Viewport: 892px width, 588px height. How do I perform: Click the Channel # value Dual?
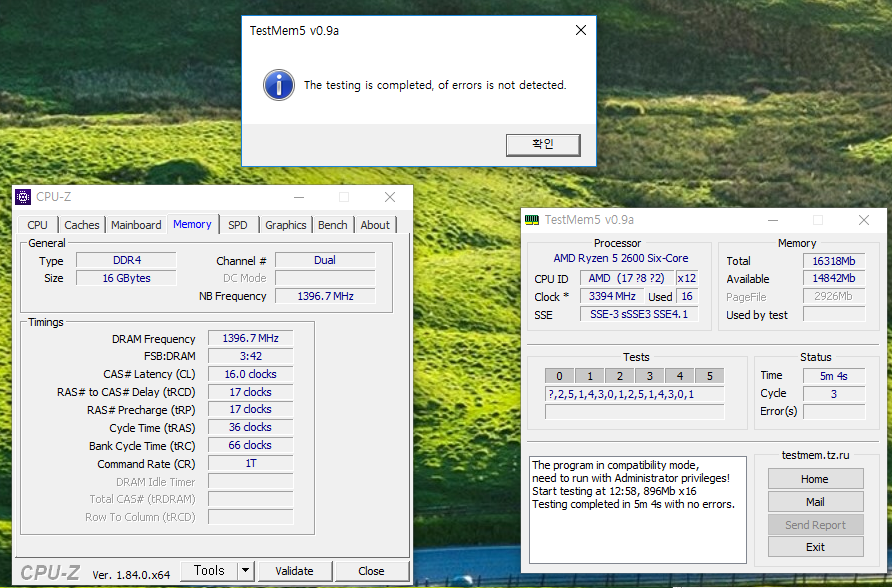coord(325,260)
